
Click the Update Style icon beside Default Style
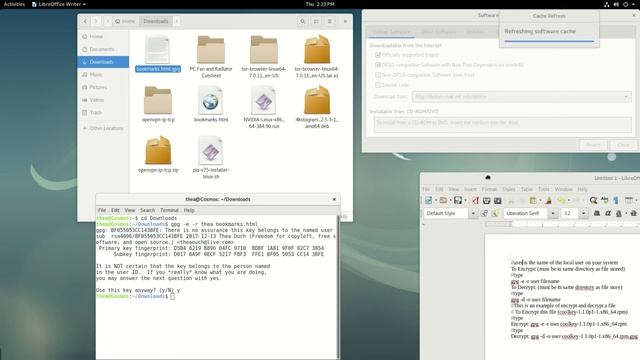pos(484,213)
